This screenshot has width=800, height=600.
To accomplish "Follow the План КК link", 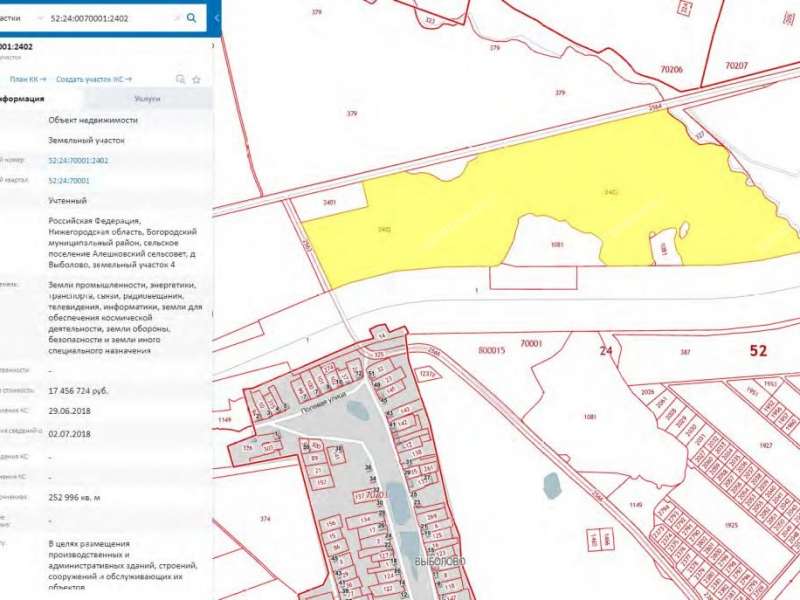I will [20, 78].
